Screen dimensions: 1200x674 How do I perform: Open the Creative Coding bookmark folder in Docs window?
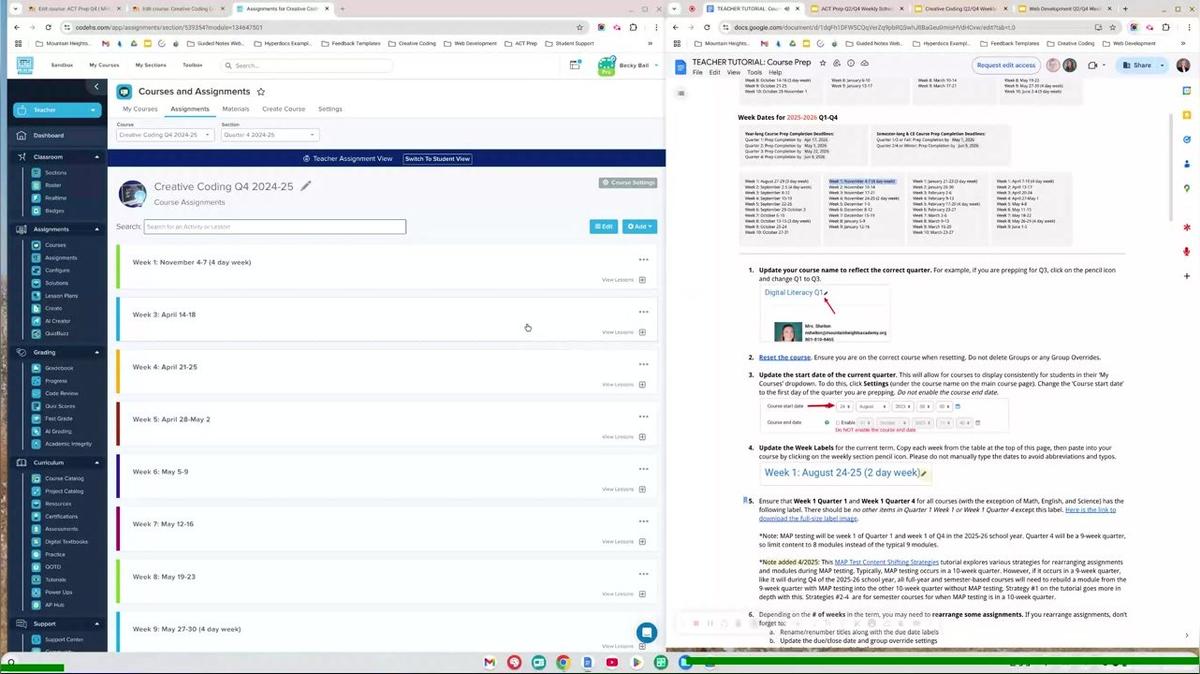tap(1071, 43)
